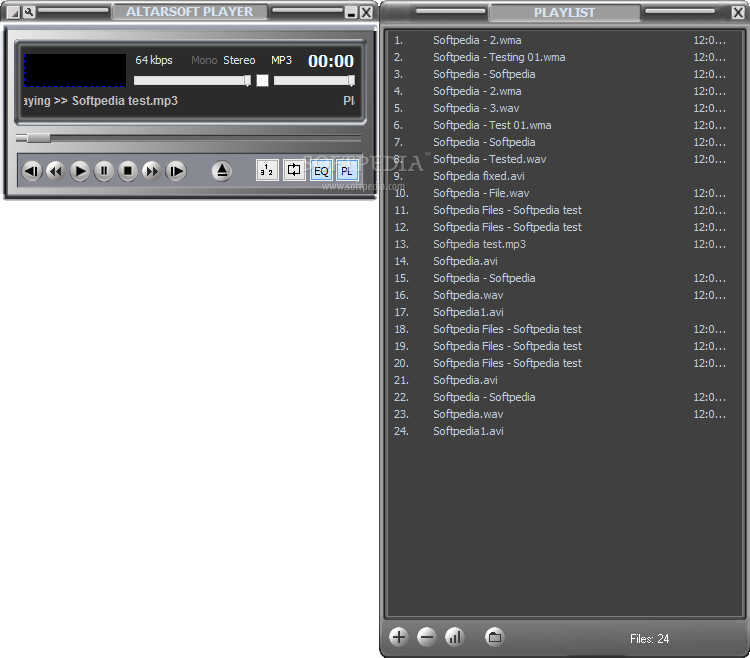750x658 pixels.
Task: Open the settings wrench icon in title bar
Action: (x=29, y=12)
